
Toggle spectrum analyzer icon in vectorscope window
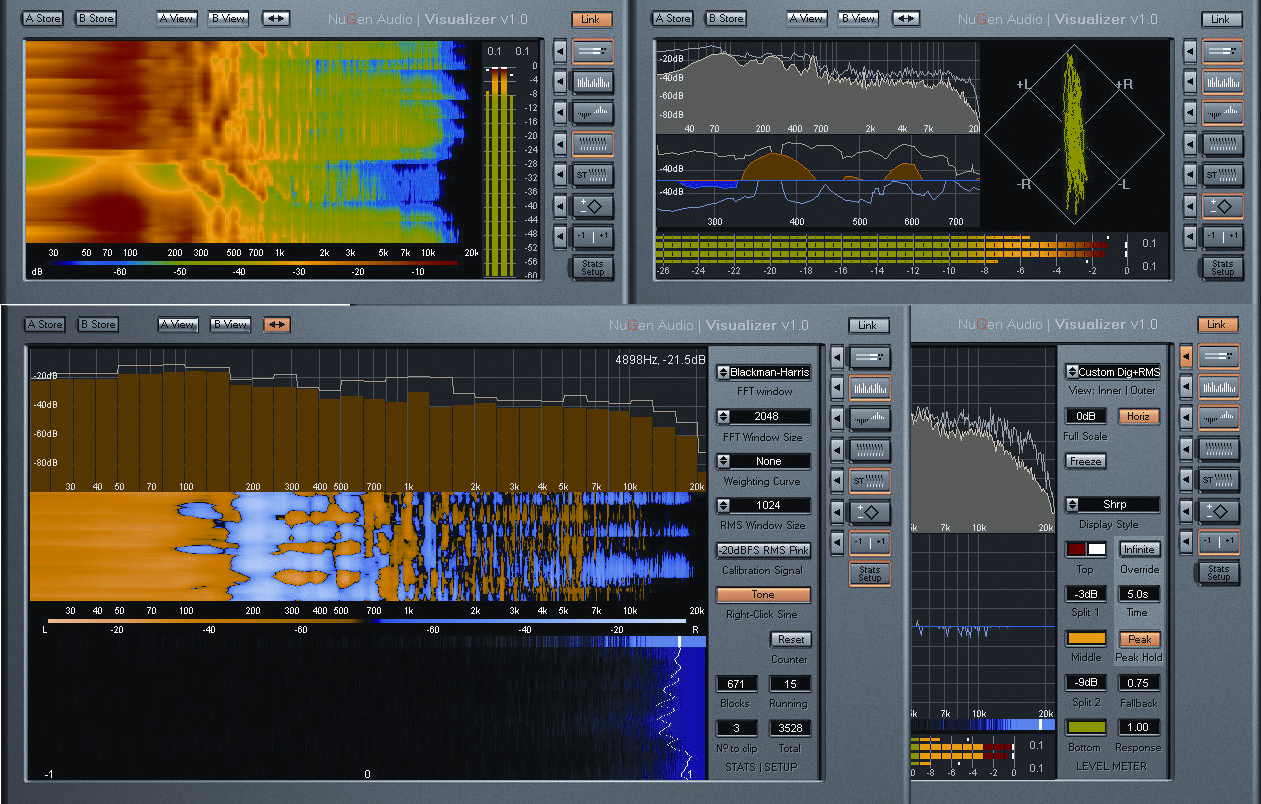[x=1223, y=82]
